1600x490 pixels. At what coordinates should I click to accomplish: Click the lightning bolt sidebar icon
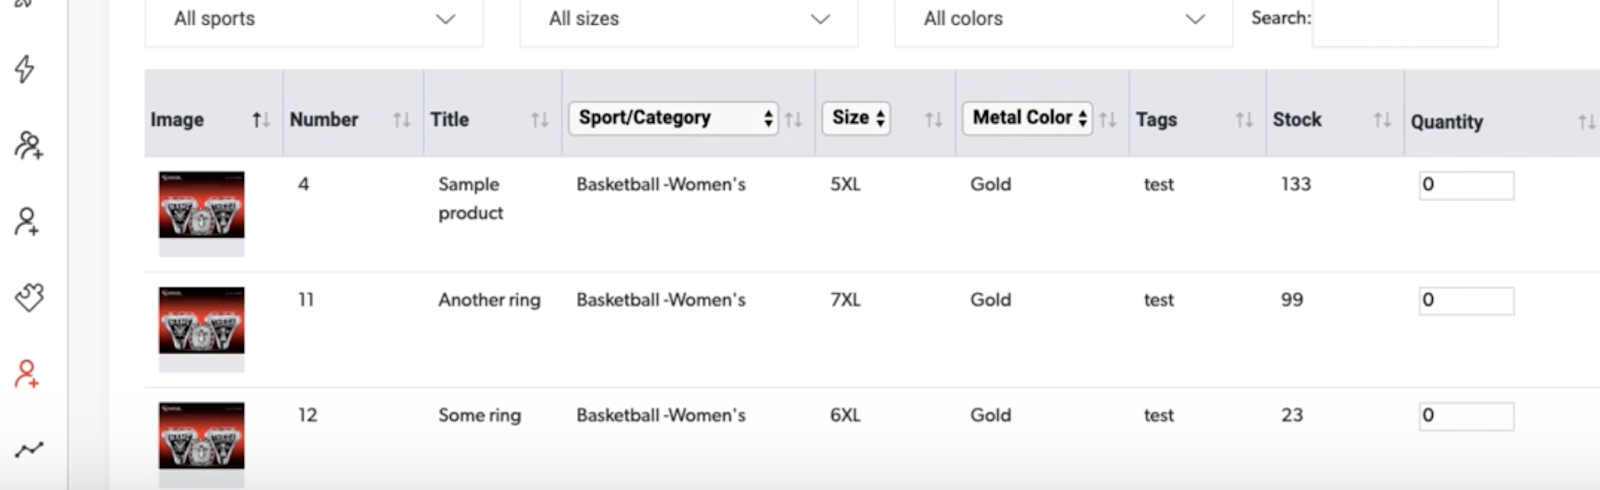pyautogui.click(x=25, y=69)
